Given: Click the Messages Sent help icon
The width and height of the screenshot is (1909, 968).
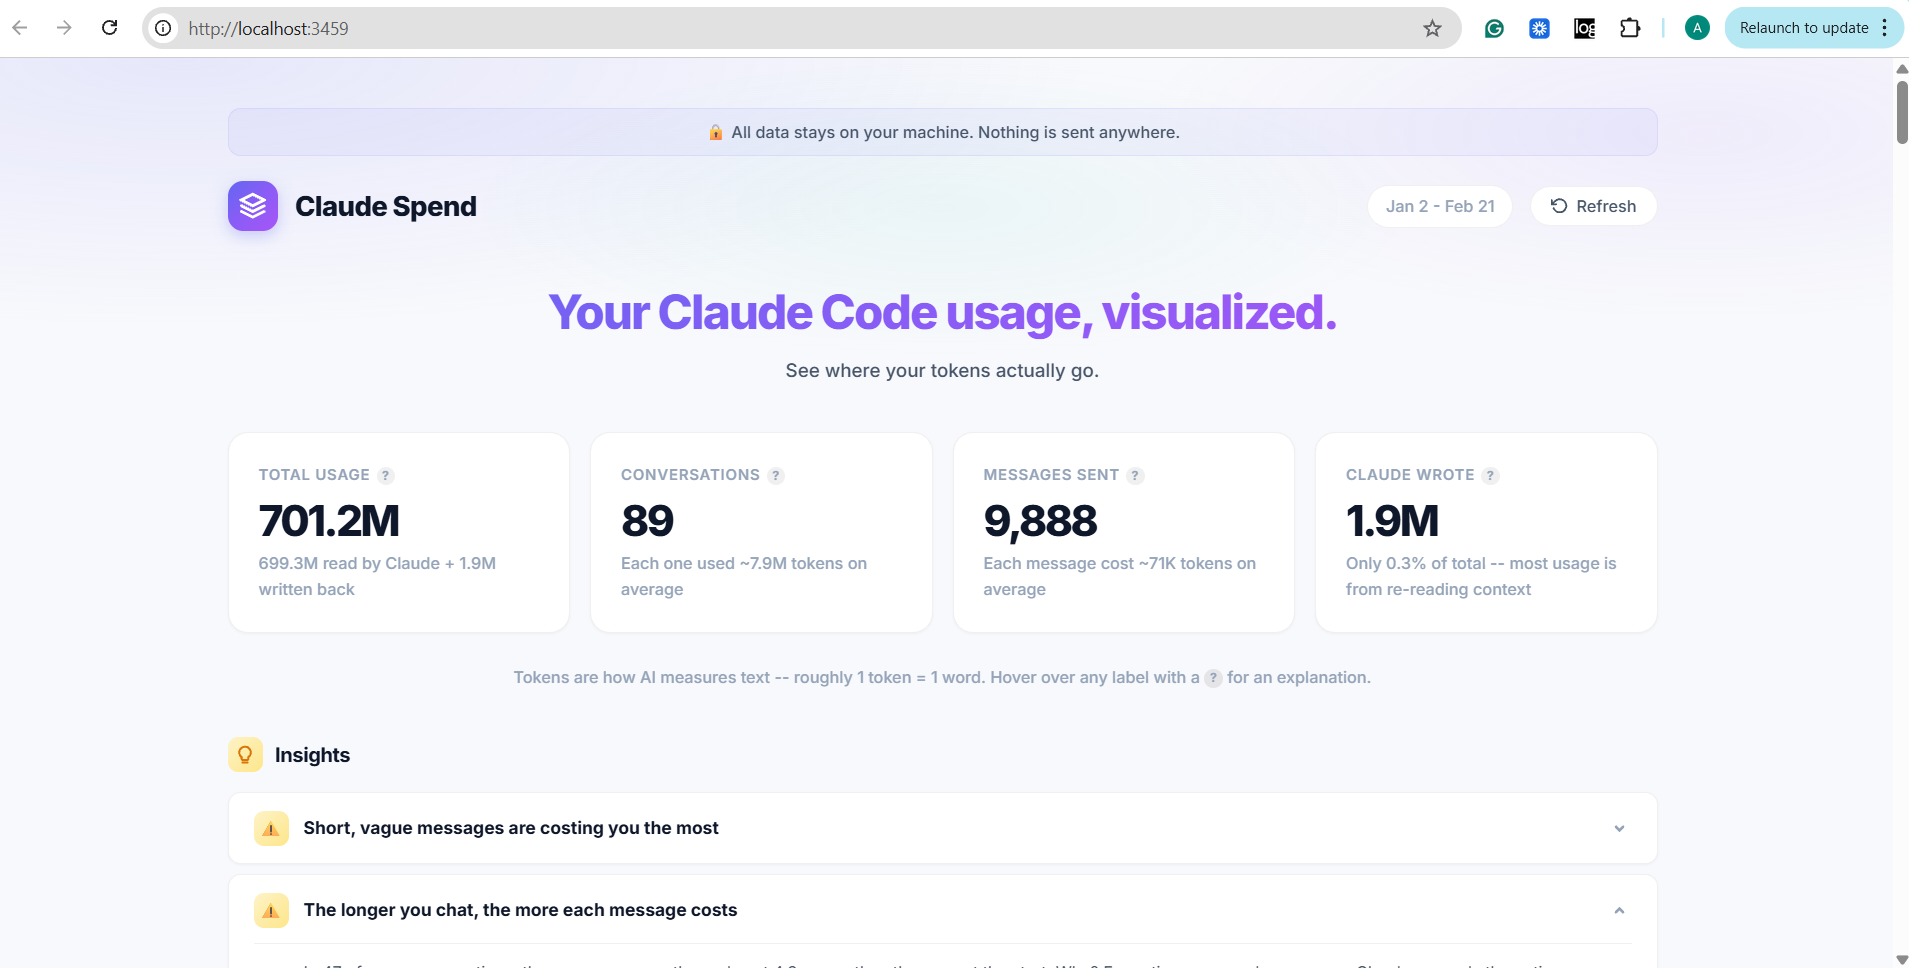Looking at the screenshot, I should [1136, 476].
